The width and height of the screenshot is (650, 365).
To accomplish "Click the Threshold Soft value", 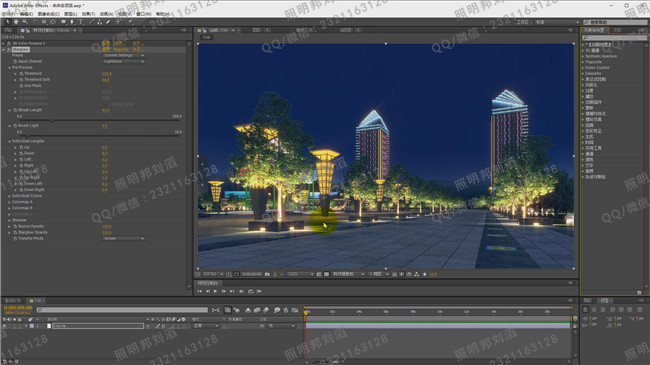I will [x=106, y=80].
